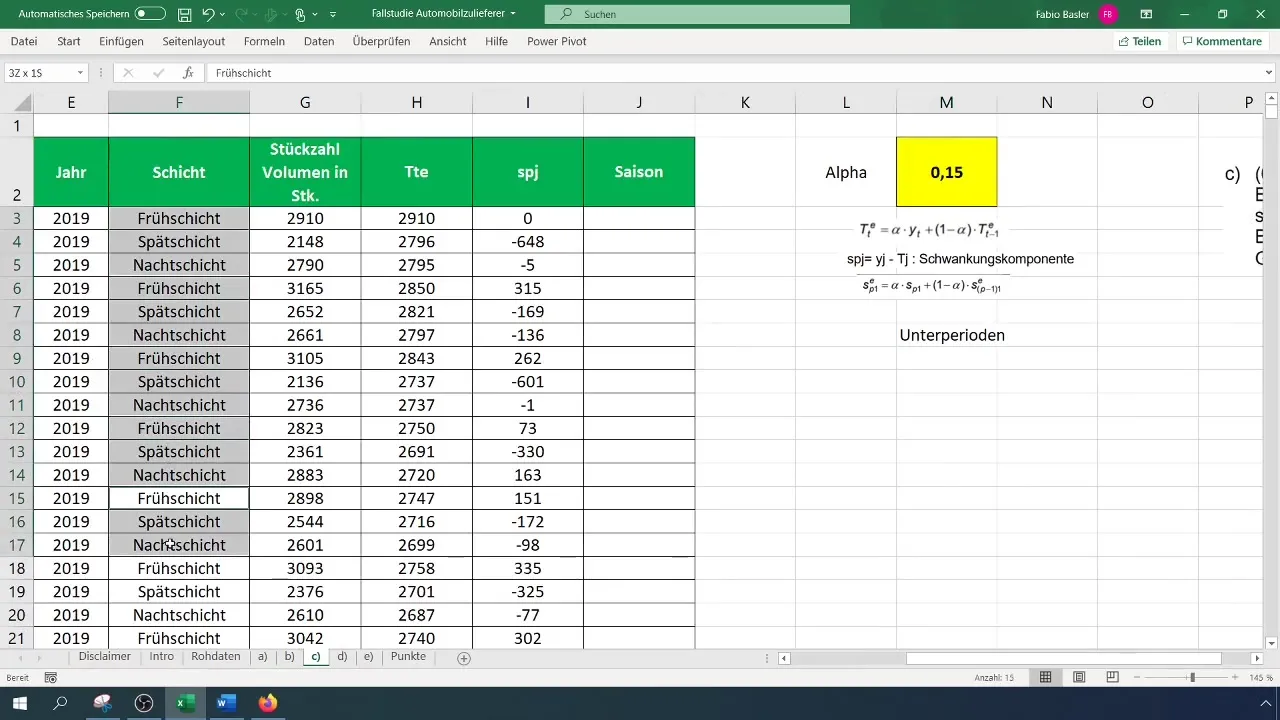
Task: Open the Start ribbon tab
Action: click(x=69, y=42)
